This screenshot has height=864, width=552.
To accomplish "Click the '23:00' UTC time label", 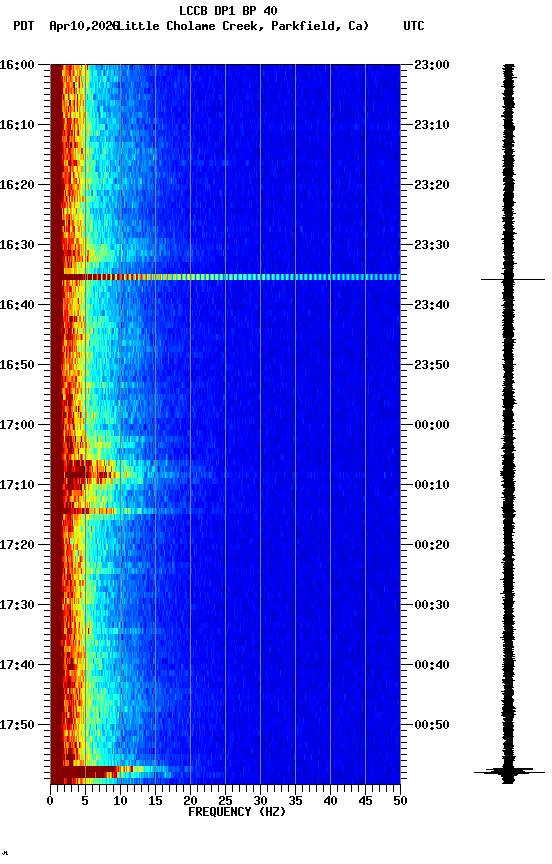I will [432, 65].
